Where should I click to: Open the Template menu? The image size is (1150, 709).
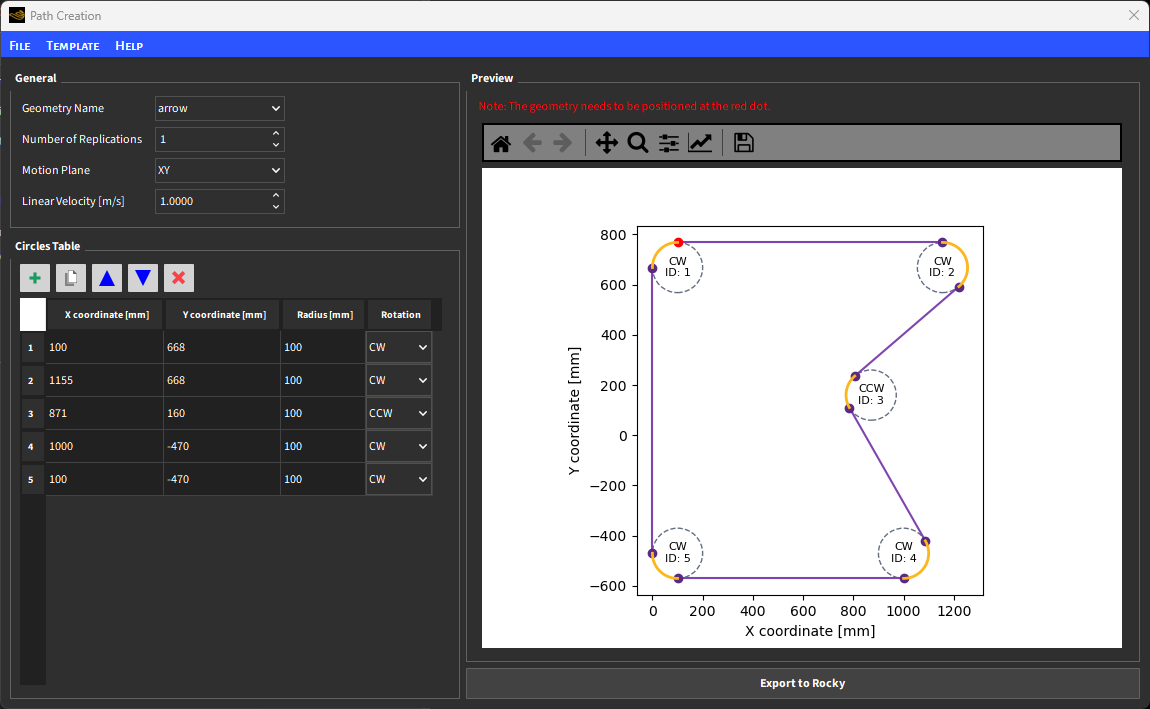(x=73, y=45)
